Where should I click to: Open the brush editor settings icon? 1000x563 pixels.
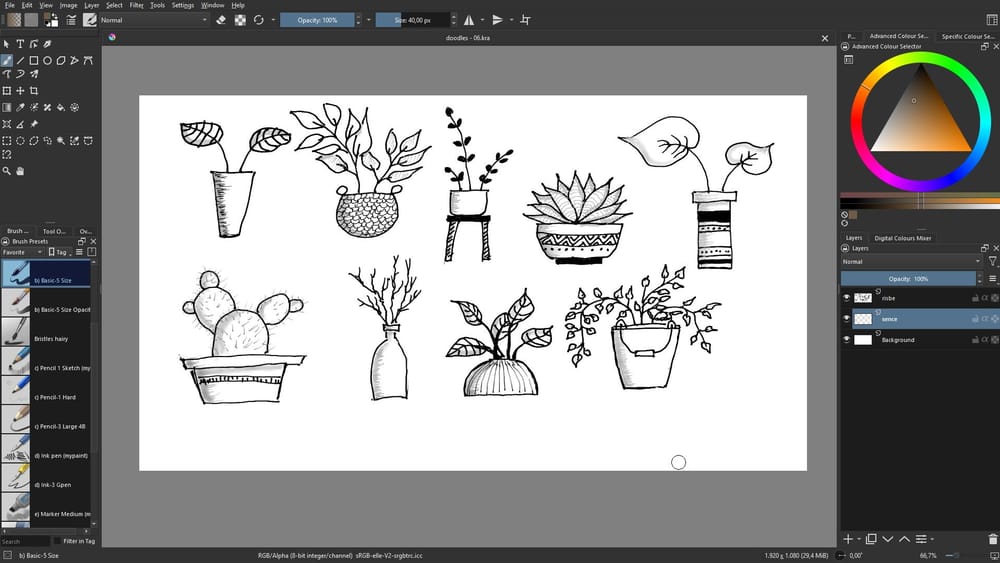[71, 20]
